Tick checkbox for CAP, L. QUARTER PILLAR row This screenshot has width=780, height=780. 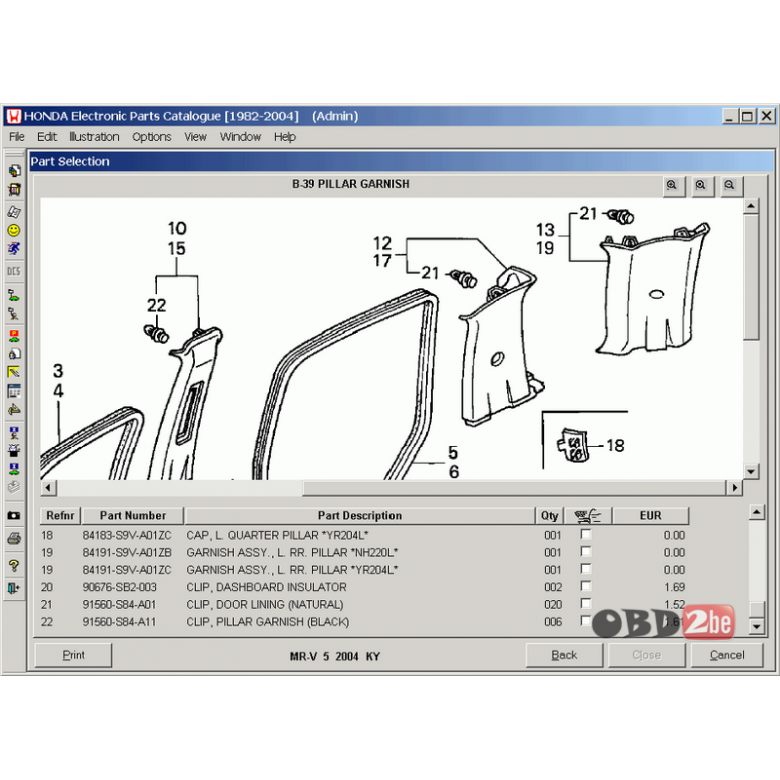click(x=586, y=534)
